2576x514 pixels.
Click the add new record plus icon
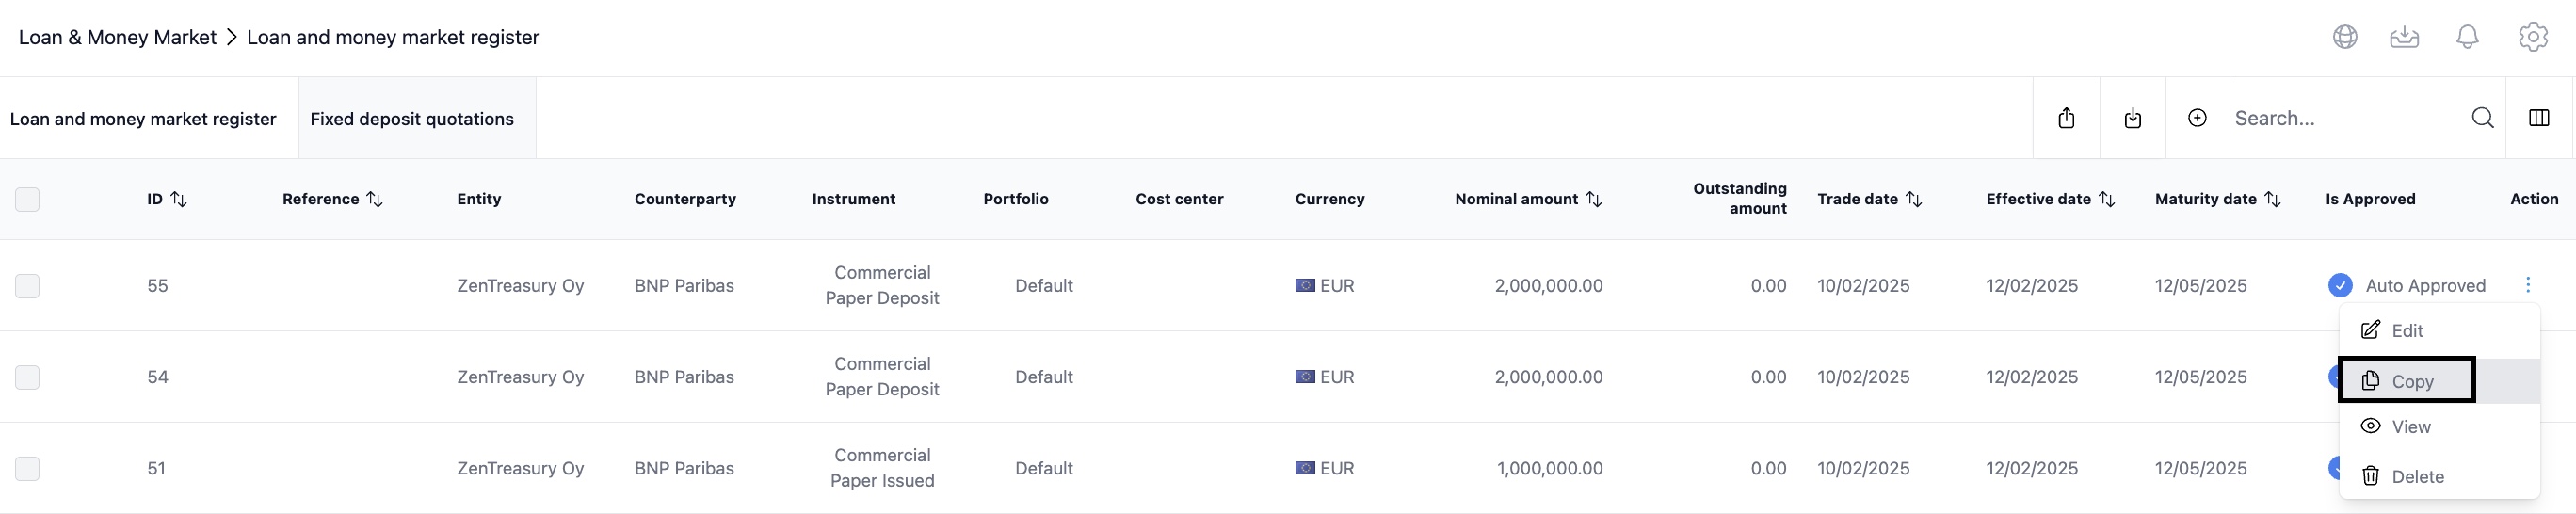[x=2197, y=118]
